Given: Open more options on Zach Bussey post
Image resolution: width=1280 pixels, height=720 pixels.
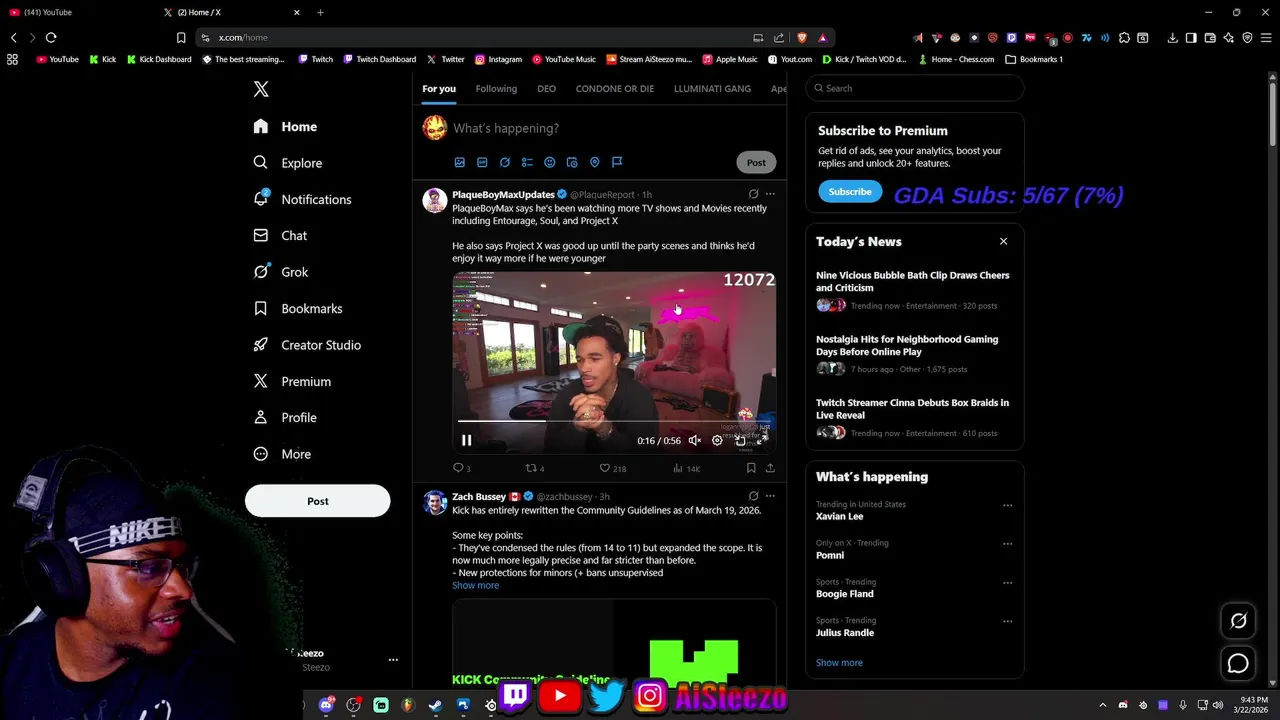Looking at the screenshot, I should (770, 496).
